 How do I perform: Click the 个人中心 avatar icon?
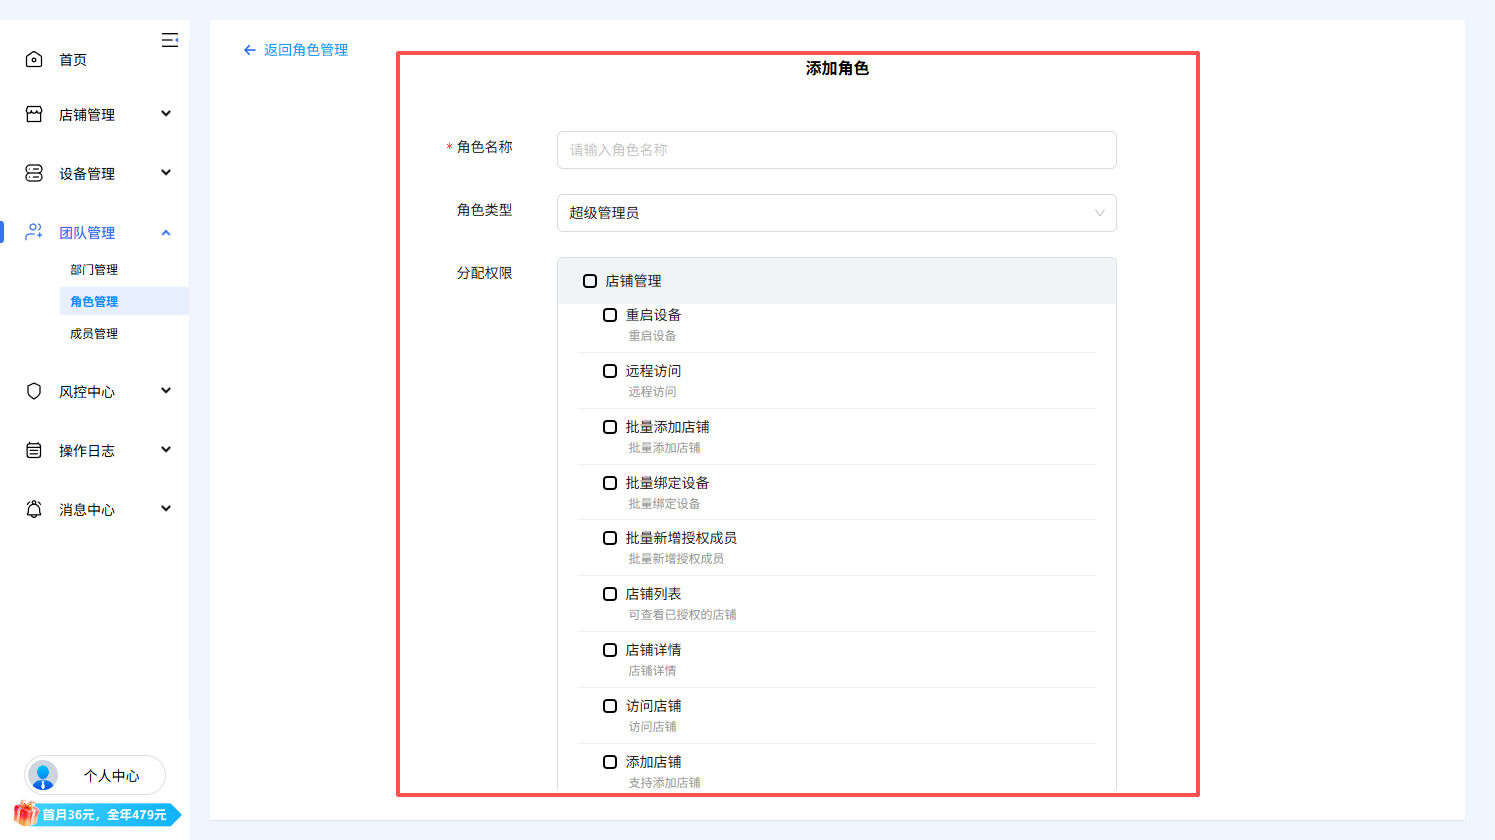click(x=44, y=775)
